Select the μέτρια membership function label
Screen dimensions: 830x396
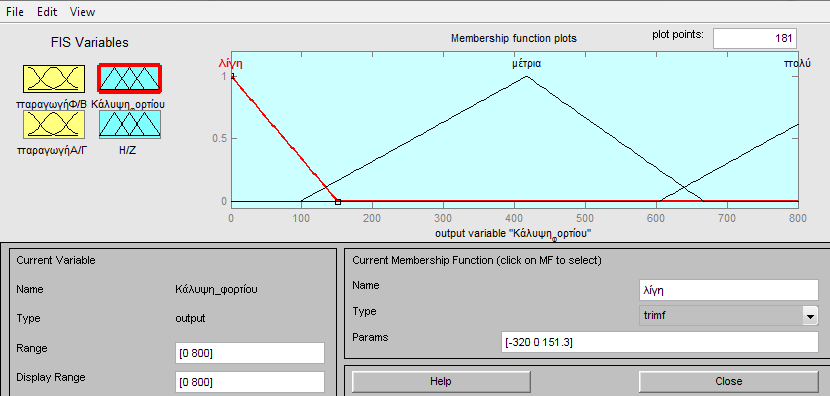(x=526, y=64)
